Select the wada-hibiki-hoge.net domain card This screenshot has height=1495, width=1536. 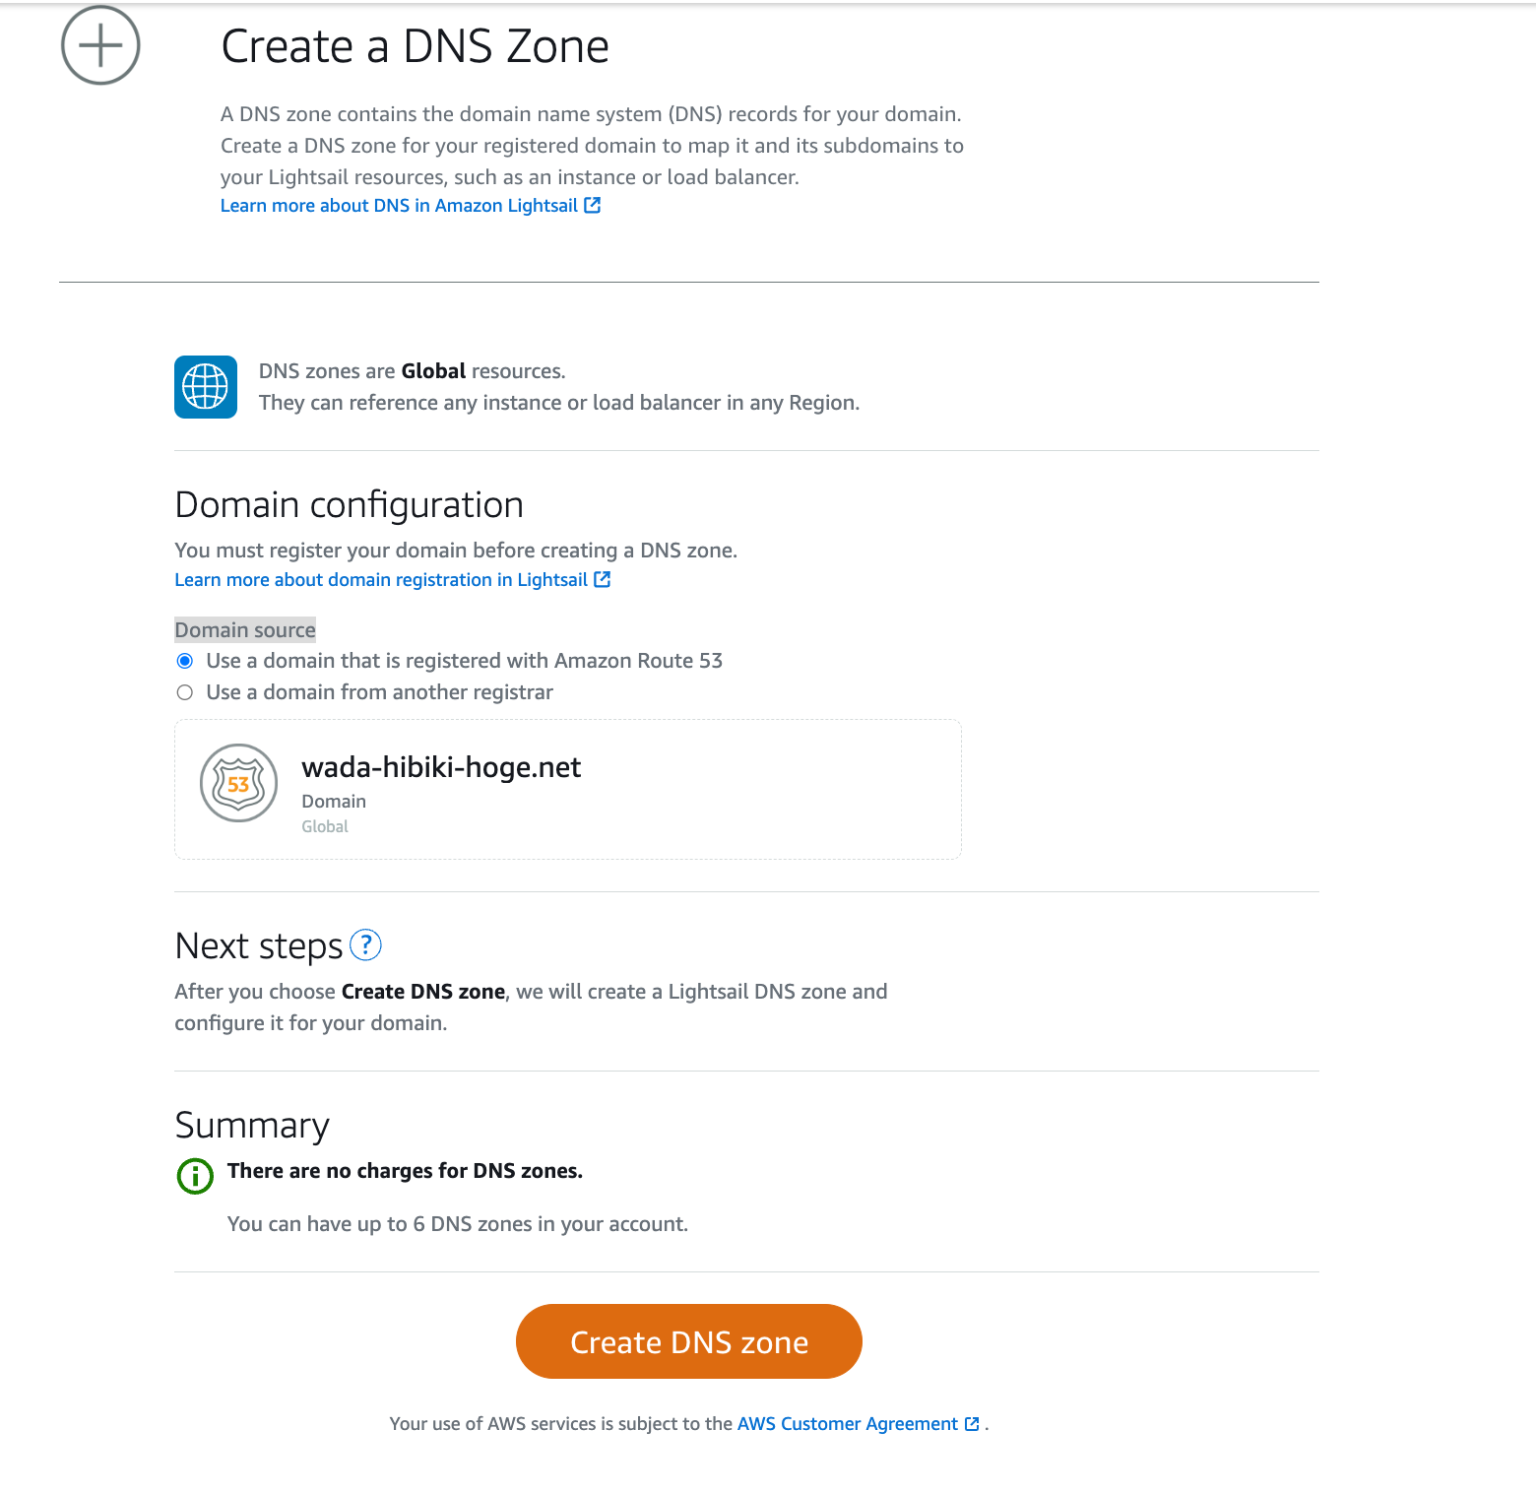[x=567, y=788]
